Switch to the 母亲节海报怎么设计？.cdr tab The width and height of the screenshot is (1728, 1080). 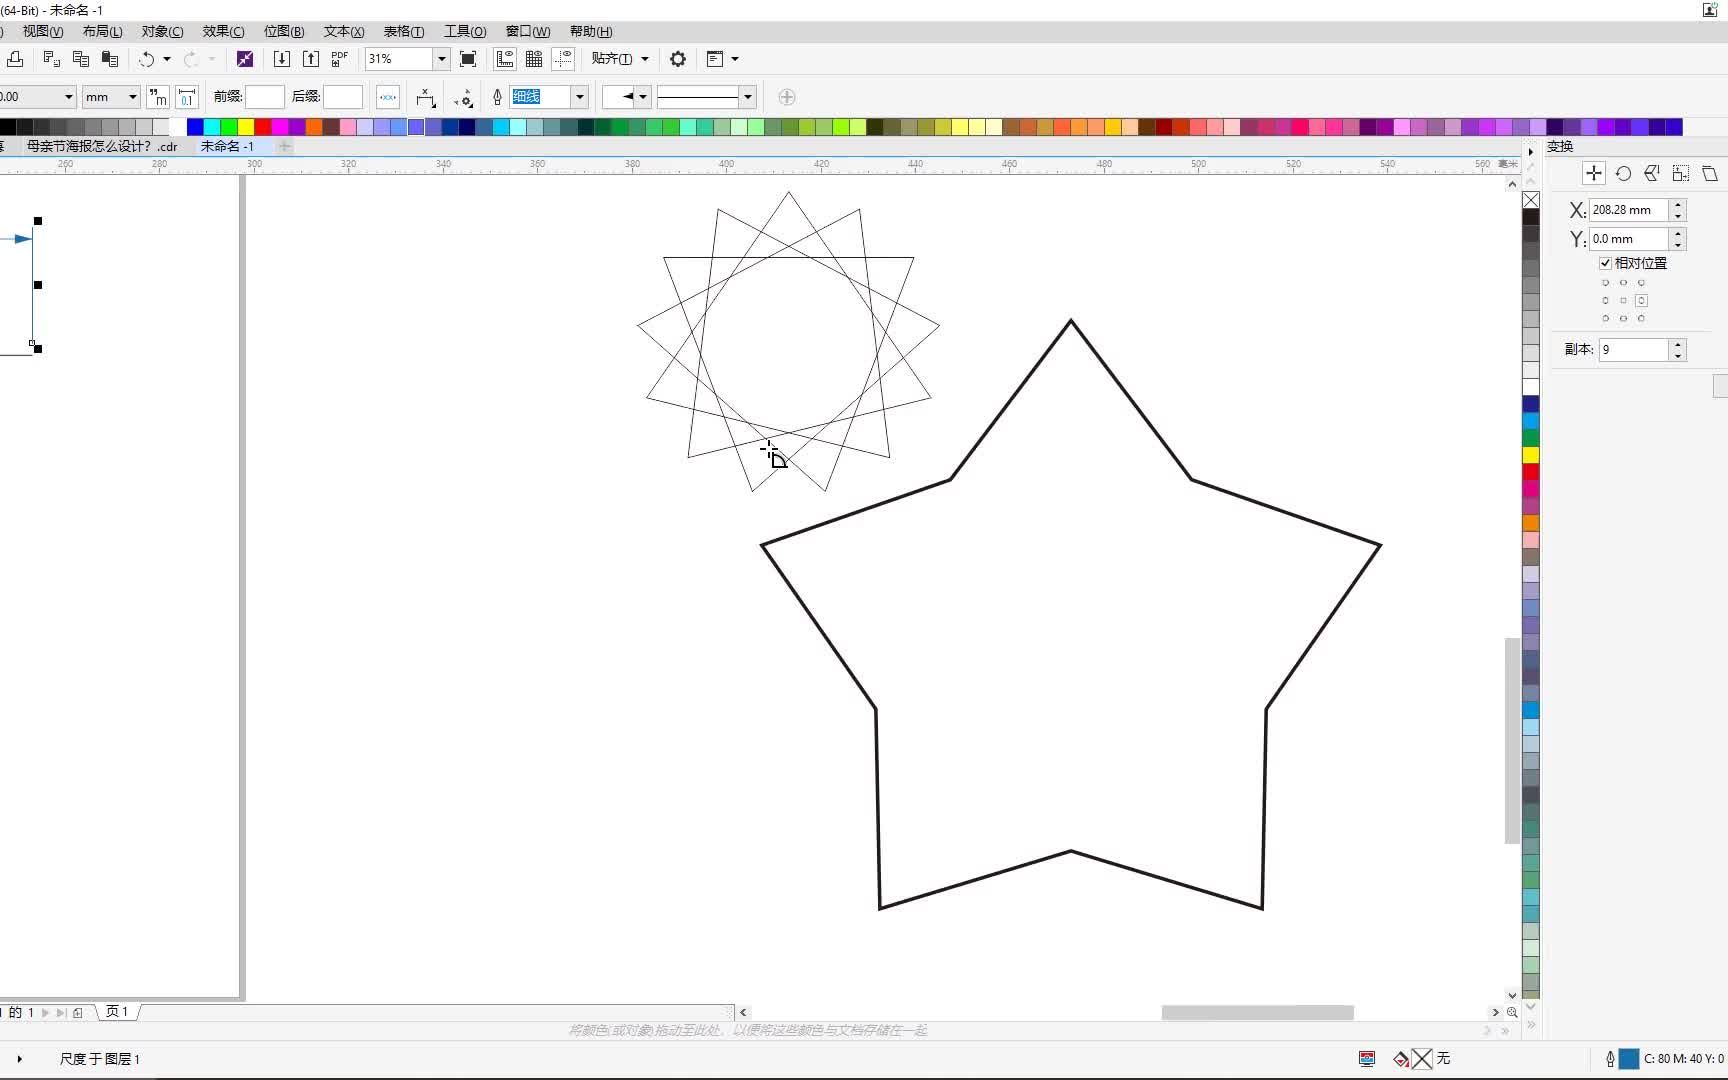point(102,146)
